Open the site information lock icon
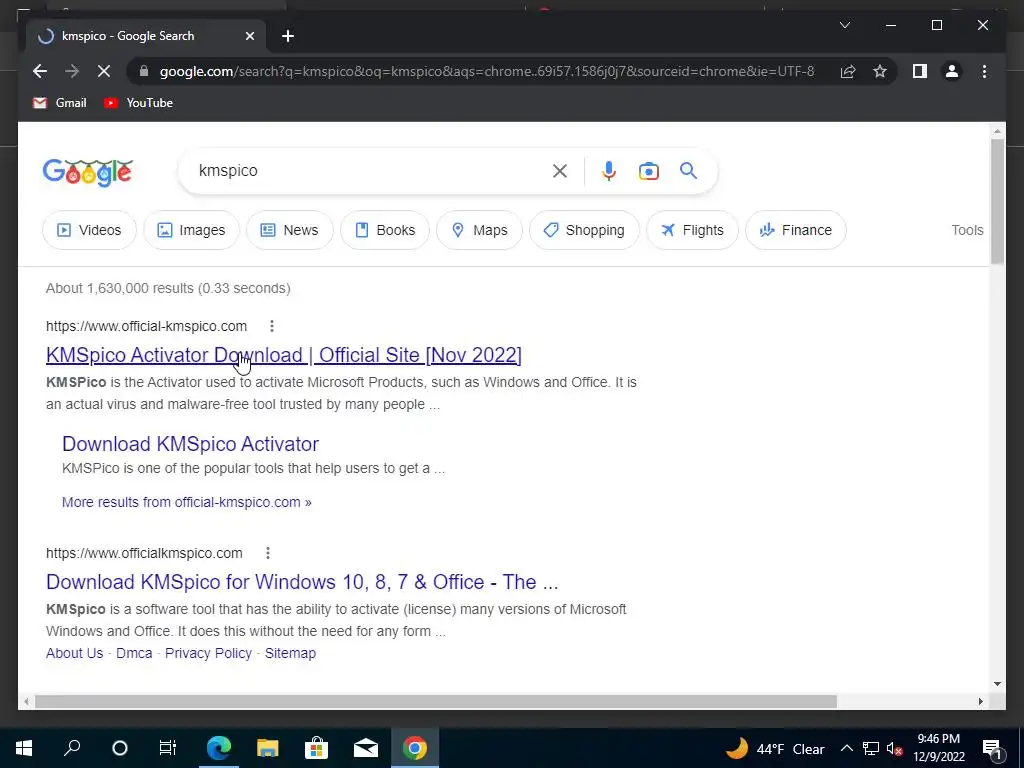Screen dimensions: 1024x768 (144, 71)
